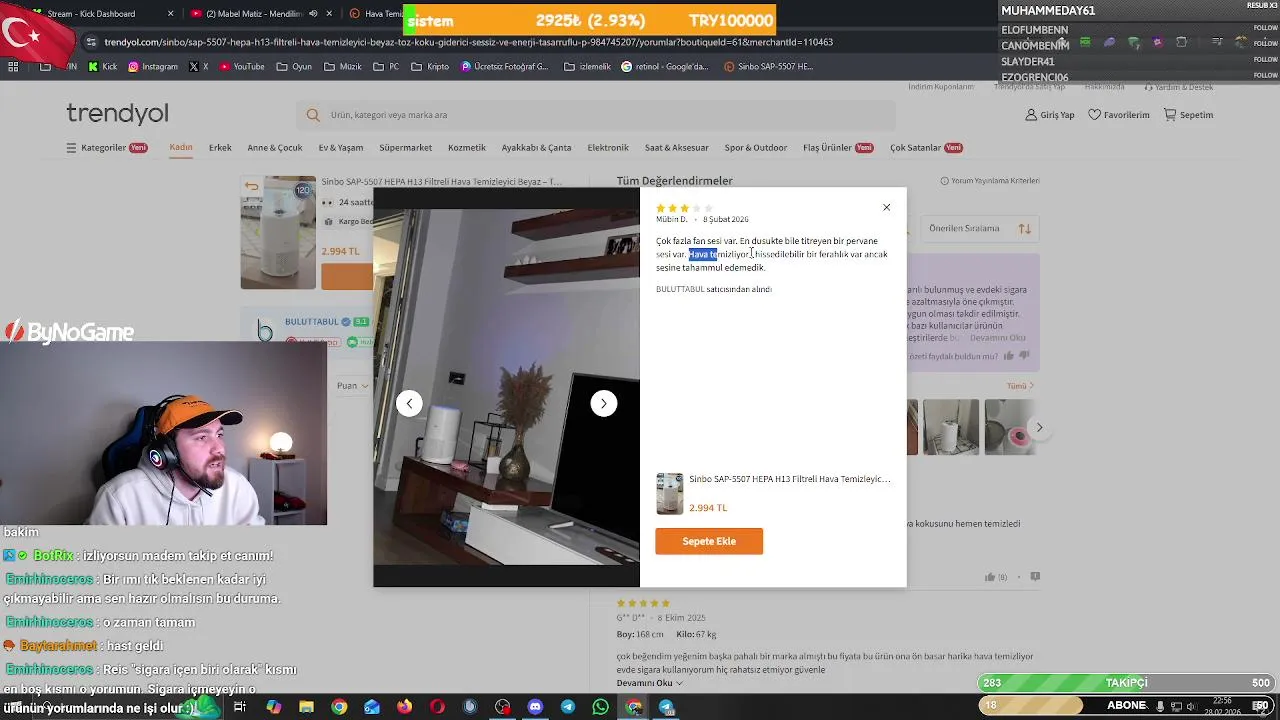Mark the review summary as not helpful
The width and height of the screenshot is (1280, 720).
click(1025, 355)
